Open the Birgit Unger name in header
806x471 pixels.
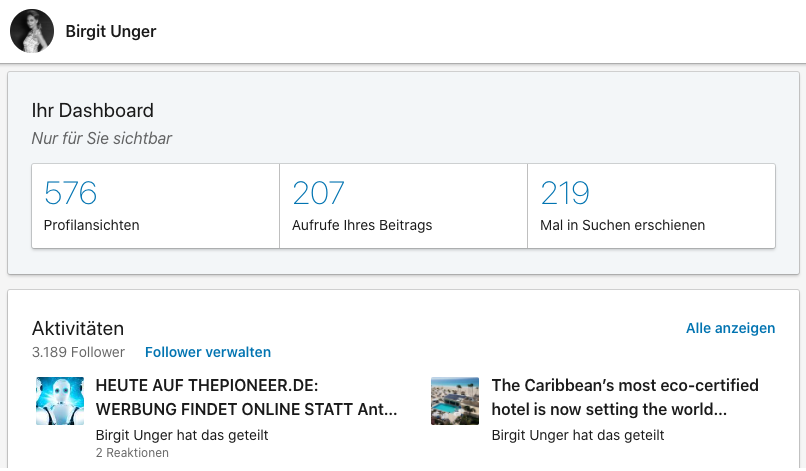tap(110, 31)
